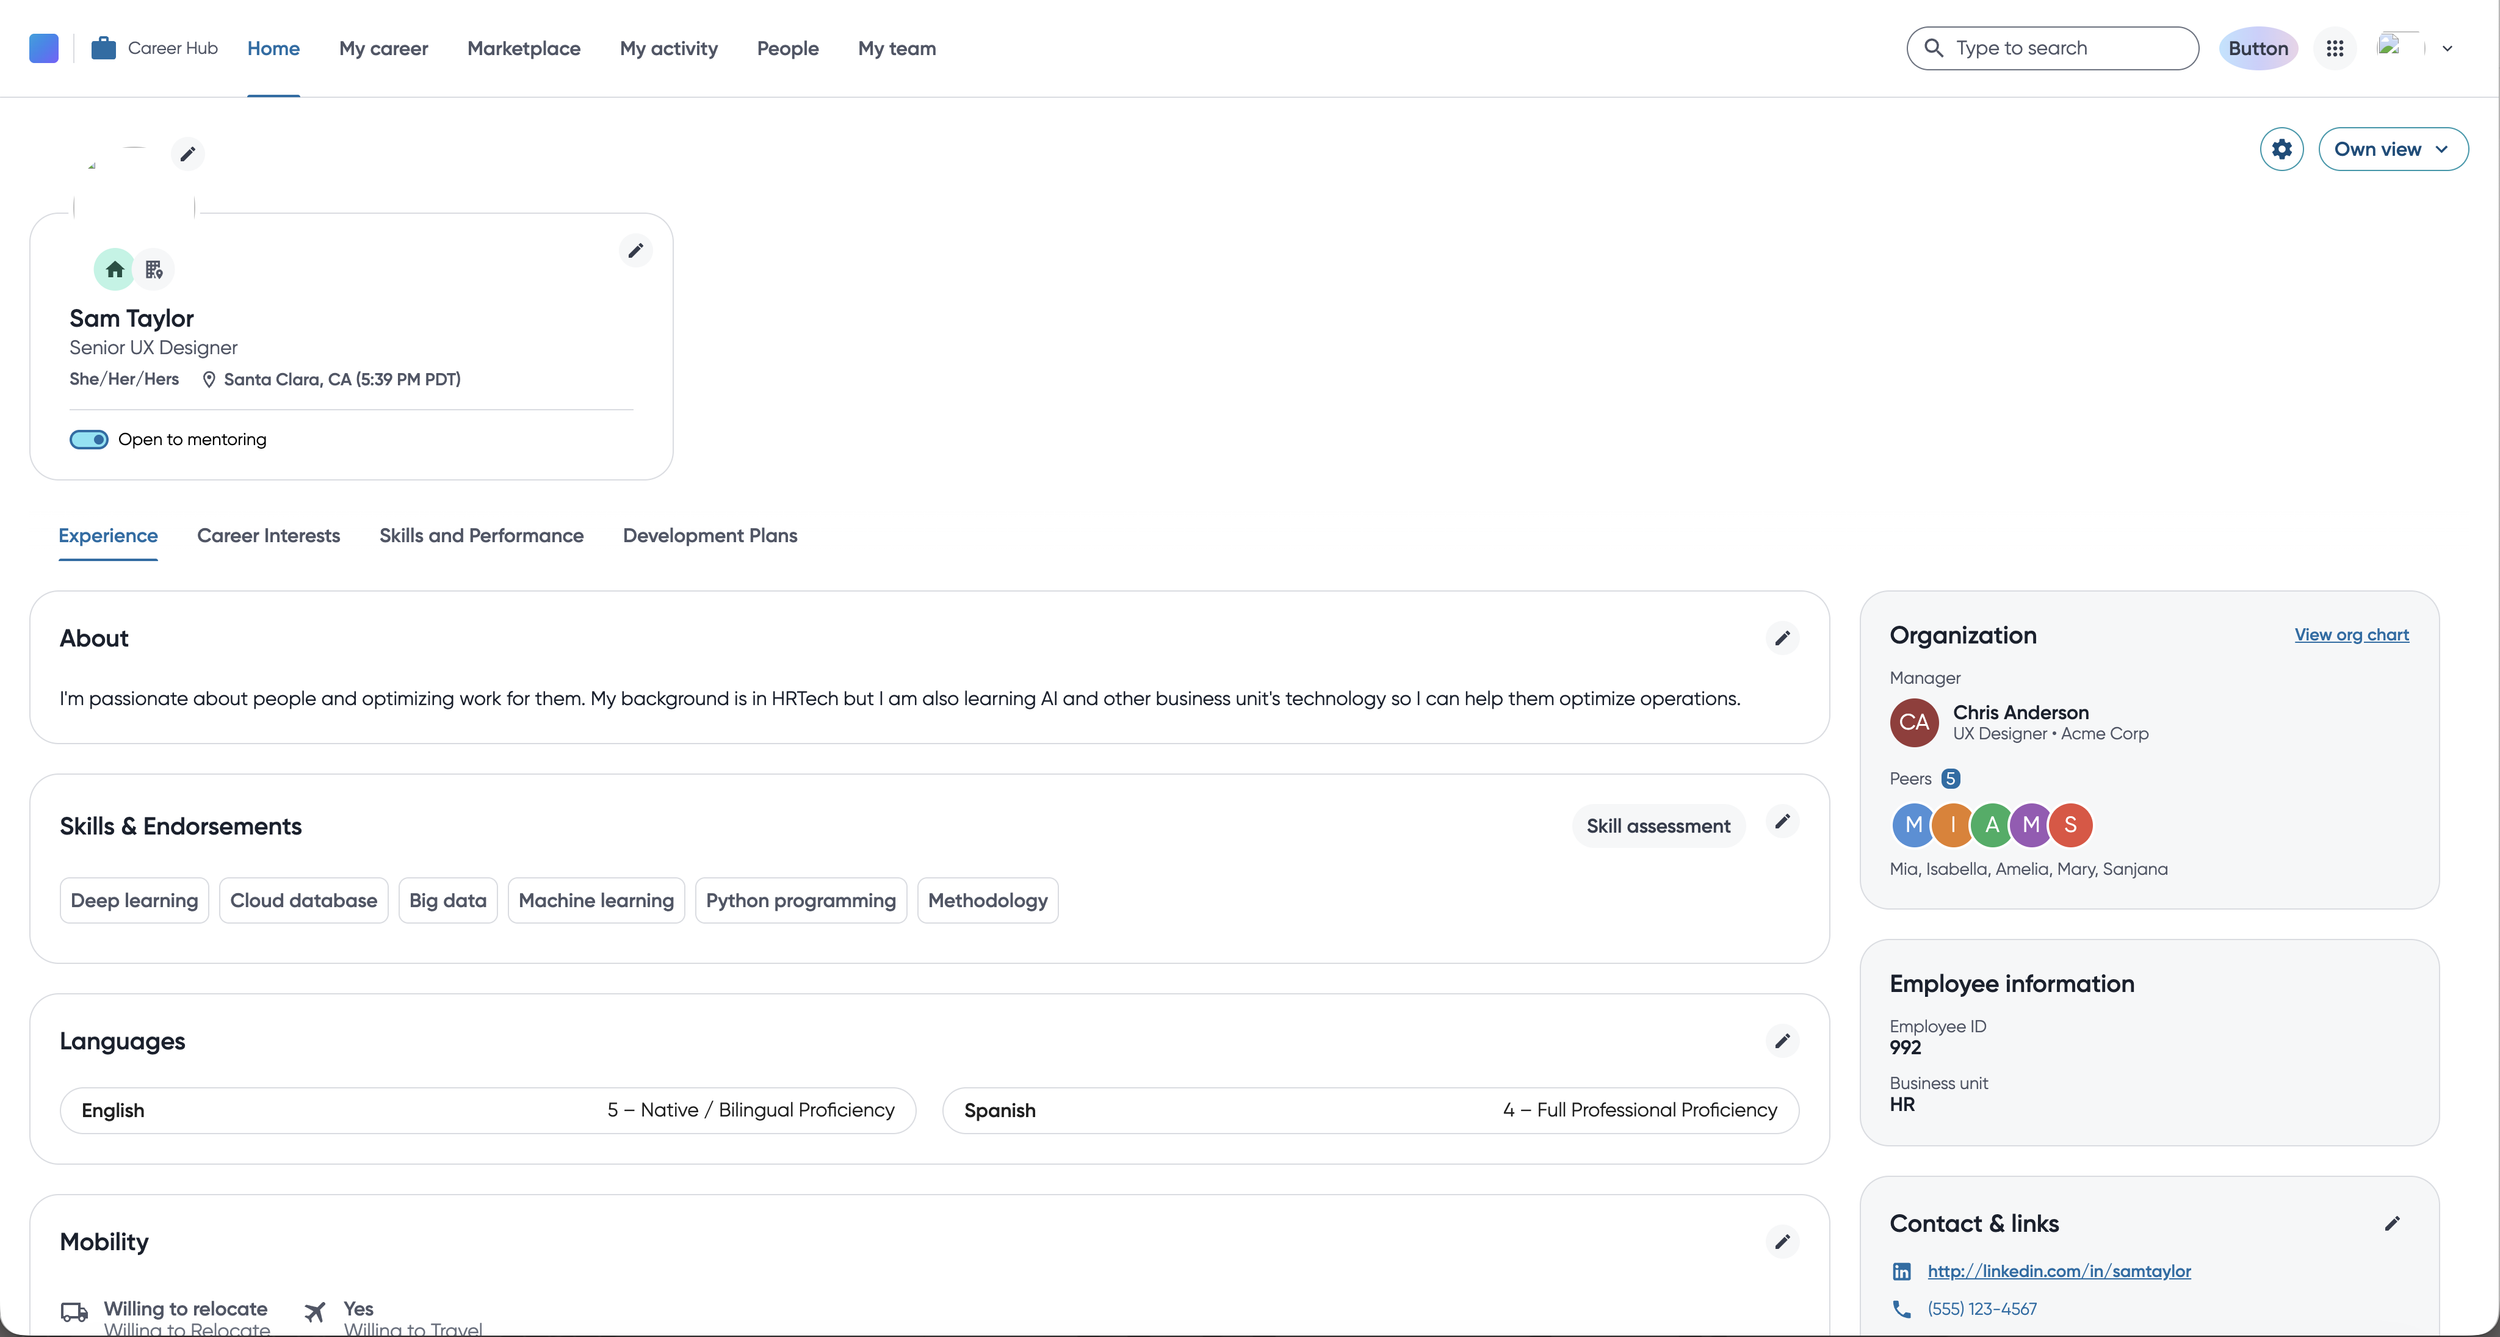Switch to Skills and Performance tab

(x=481, y=535)
